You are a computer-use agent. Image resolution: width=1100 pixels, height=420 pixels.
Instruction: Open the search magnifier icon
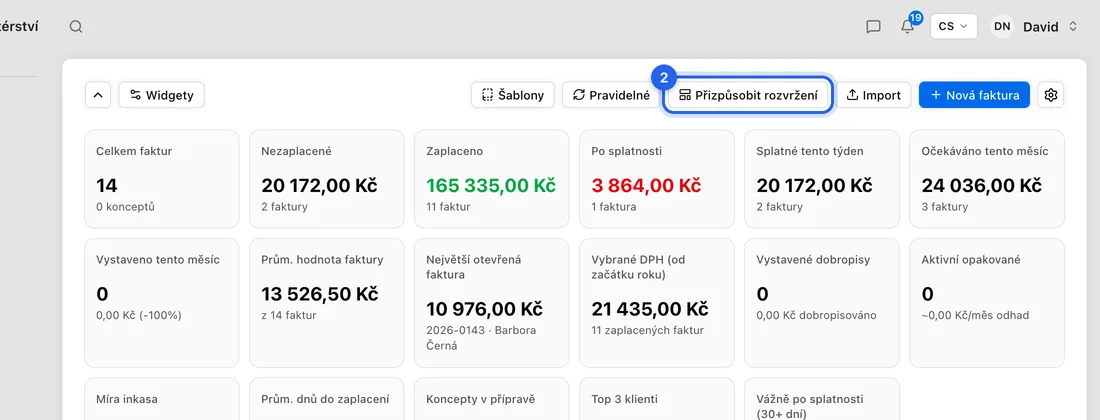click(x=76, y=27)
